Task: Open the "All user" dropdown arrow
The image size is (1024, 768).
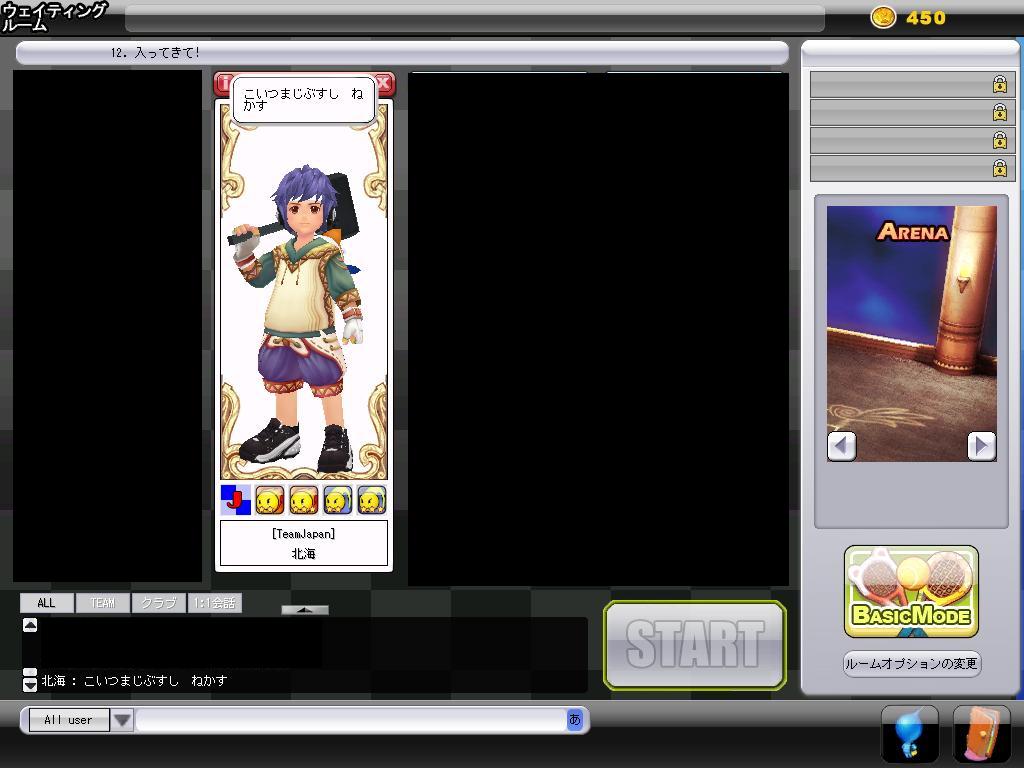Action: [122, 720]
